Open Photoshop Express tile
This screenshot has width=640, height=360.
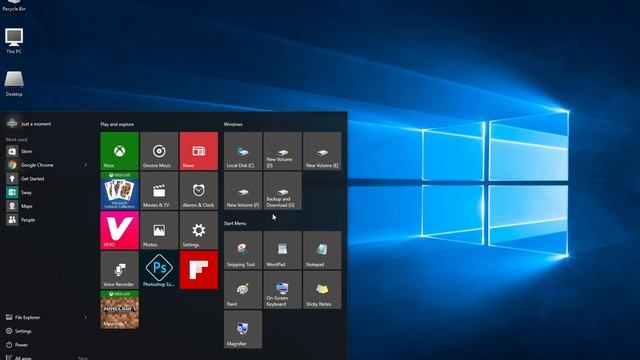pyautogui.click(x=159, y=270)
